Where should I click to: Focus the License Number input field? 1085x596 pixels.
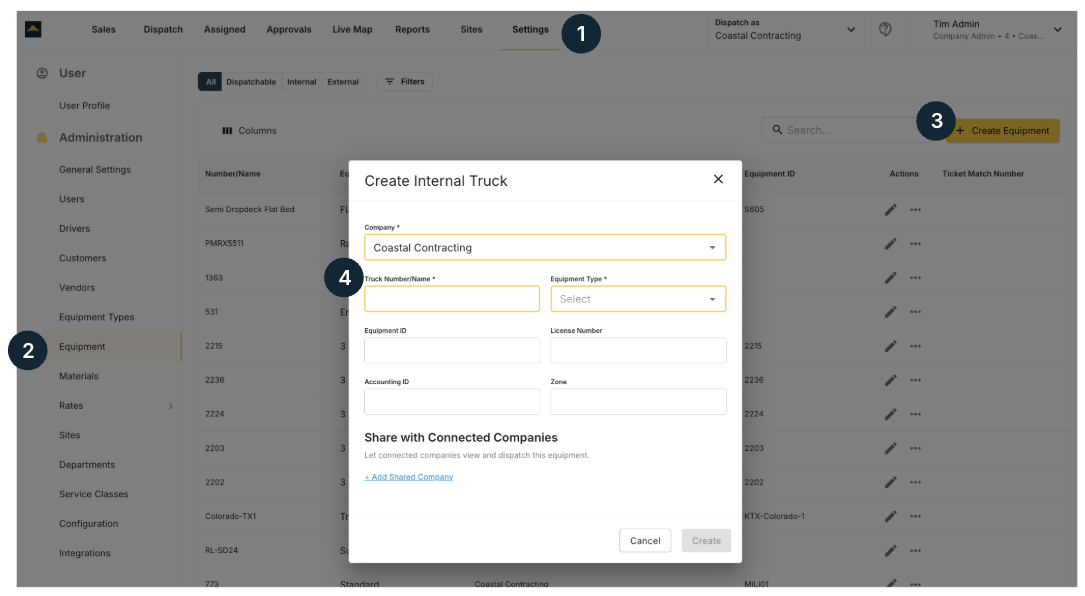638,350
